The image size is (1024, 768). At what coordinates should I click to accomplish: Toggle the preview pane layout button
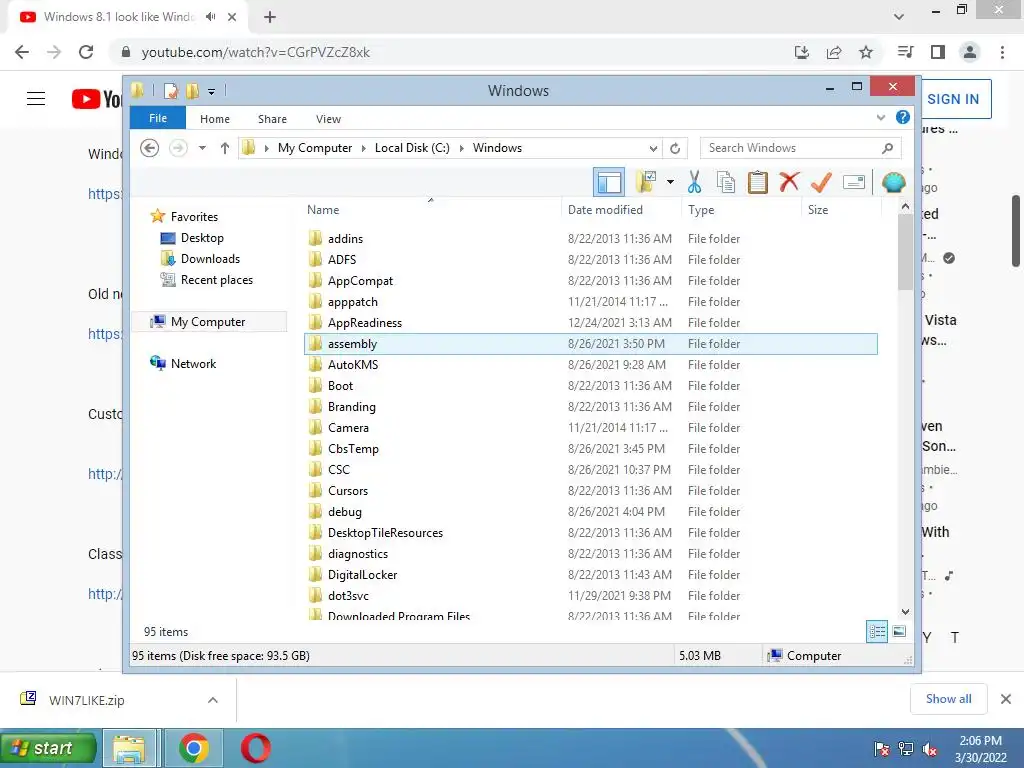point(609,182)
